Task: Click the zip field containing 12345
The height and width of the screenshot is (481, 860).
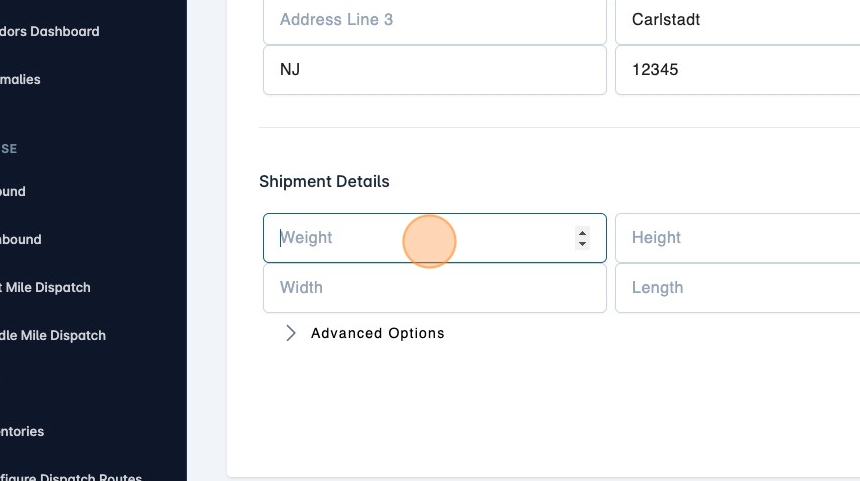Action: tap(736, 70)
